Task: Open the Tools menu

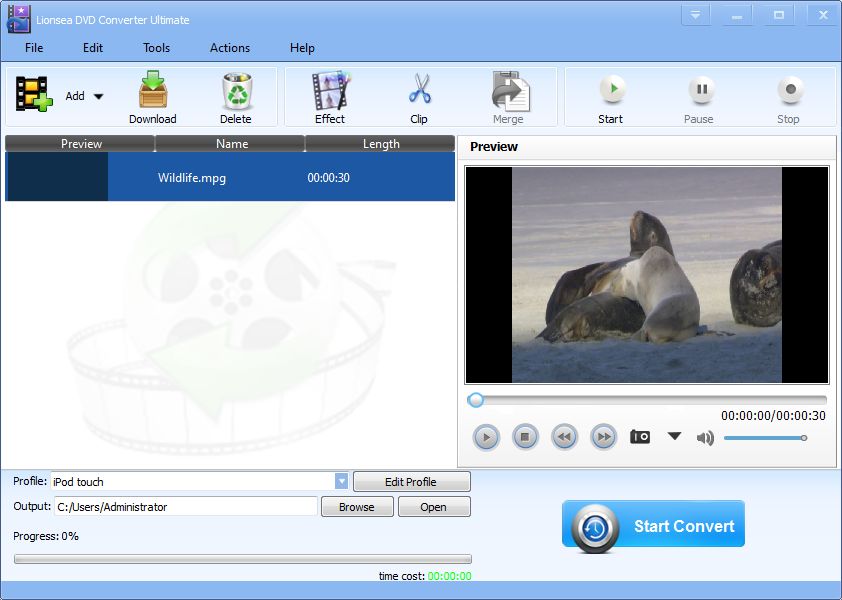Action: 156,48
